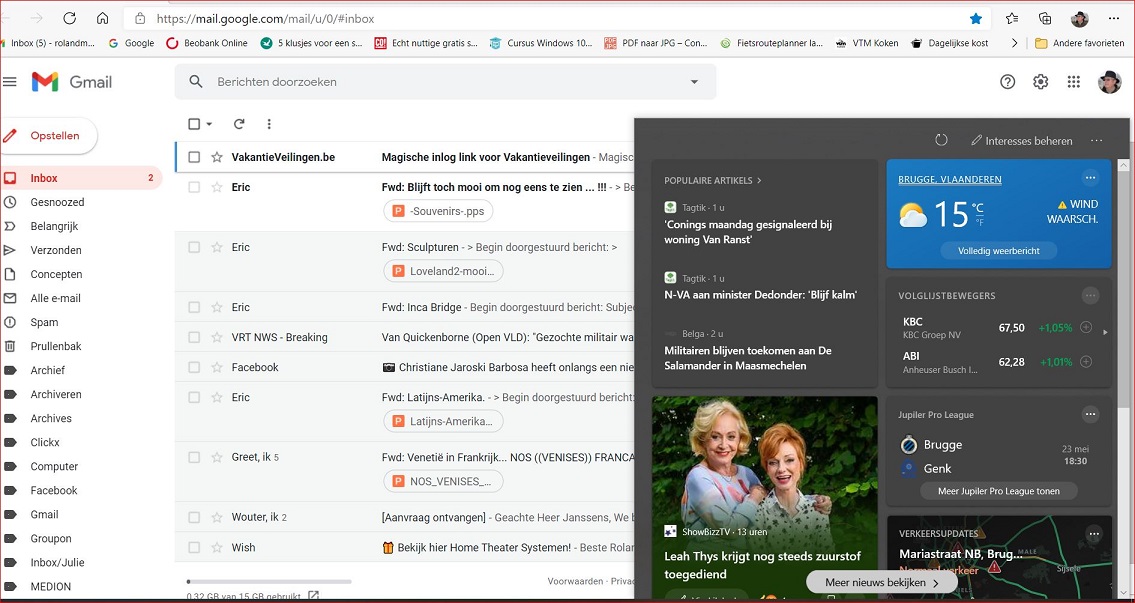Select the VRT NWS - Breaking email checkbox
The height and width of the screenshot is (603, 1135).
click(x=194, y=337)
